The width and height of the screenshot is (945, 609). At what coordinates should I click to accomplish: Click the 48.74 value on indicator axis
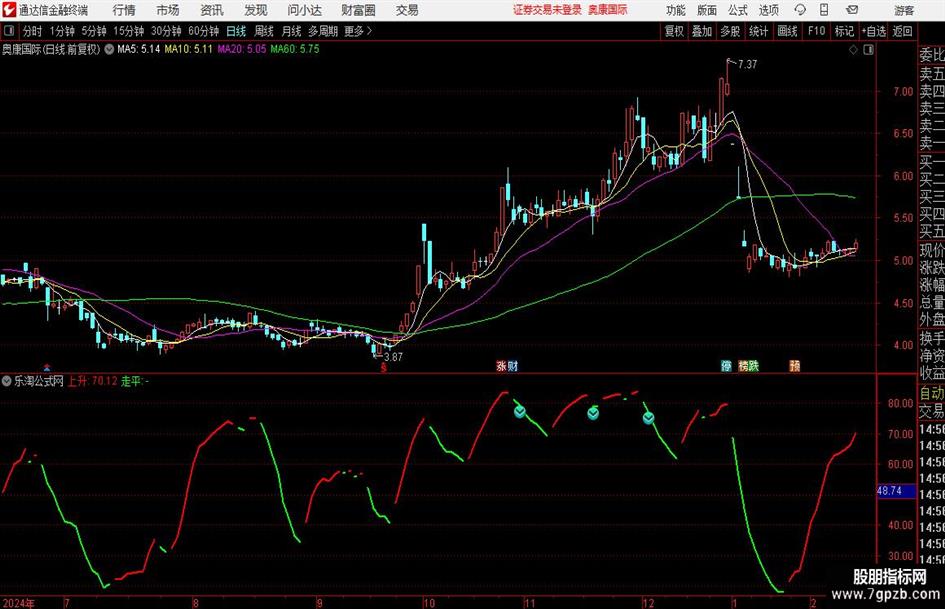tap(889, 491)
